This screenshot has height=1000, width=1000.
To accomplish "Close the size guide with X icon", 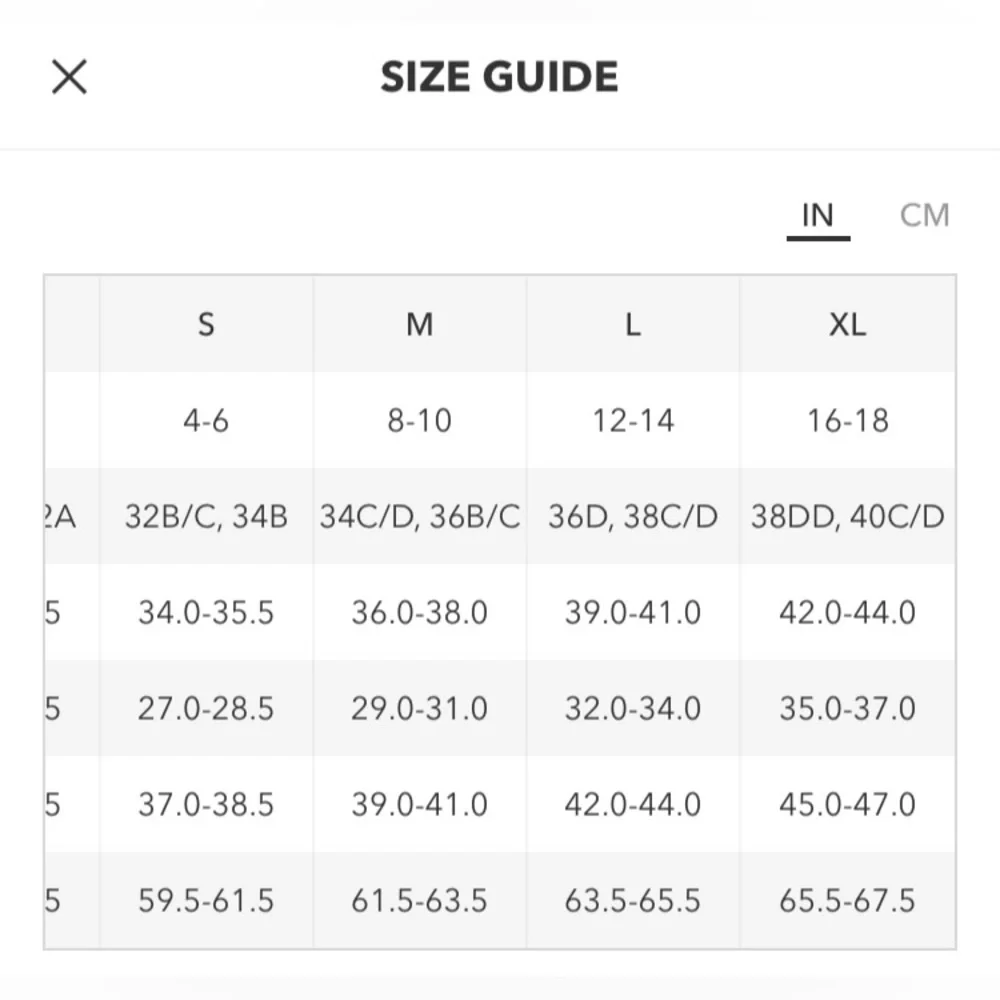I will pyautogui.click(x=69, y=77).
